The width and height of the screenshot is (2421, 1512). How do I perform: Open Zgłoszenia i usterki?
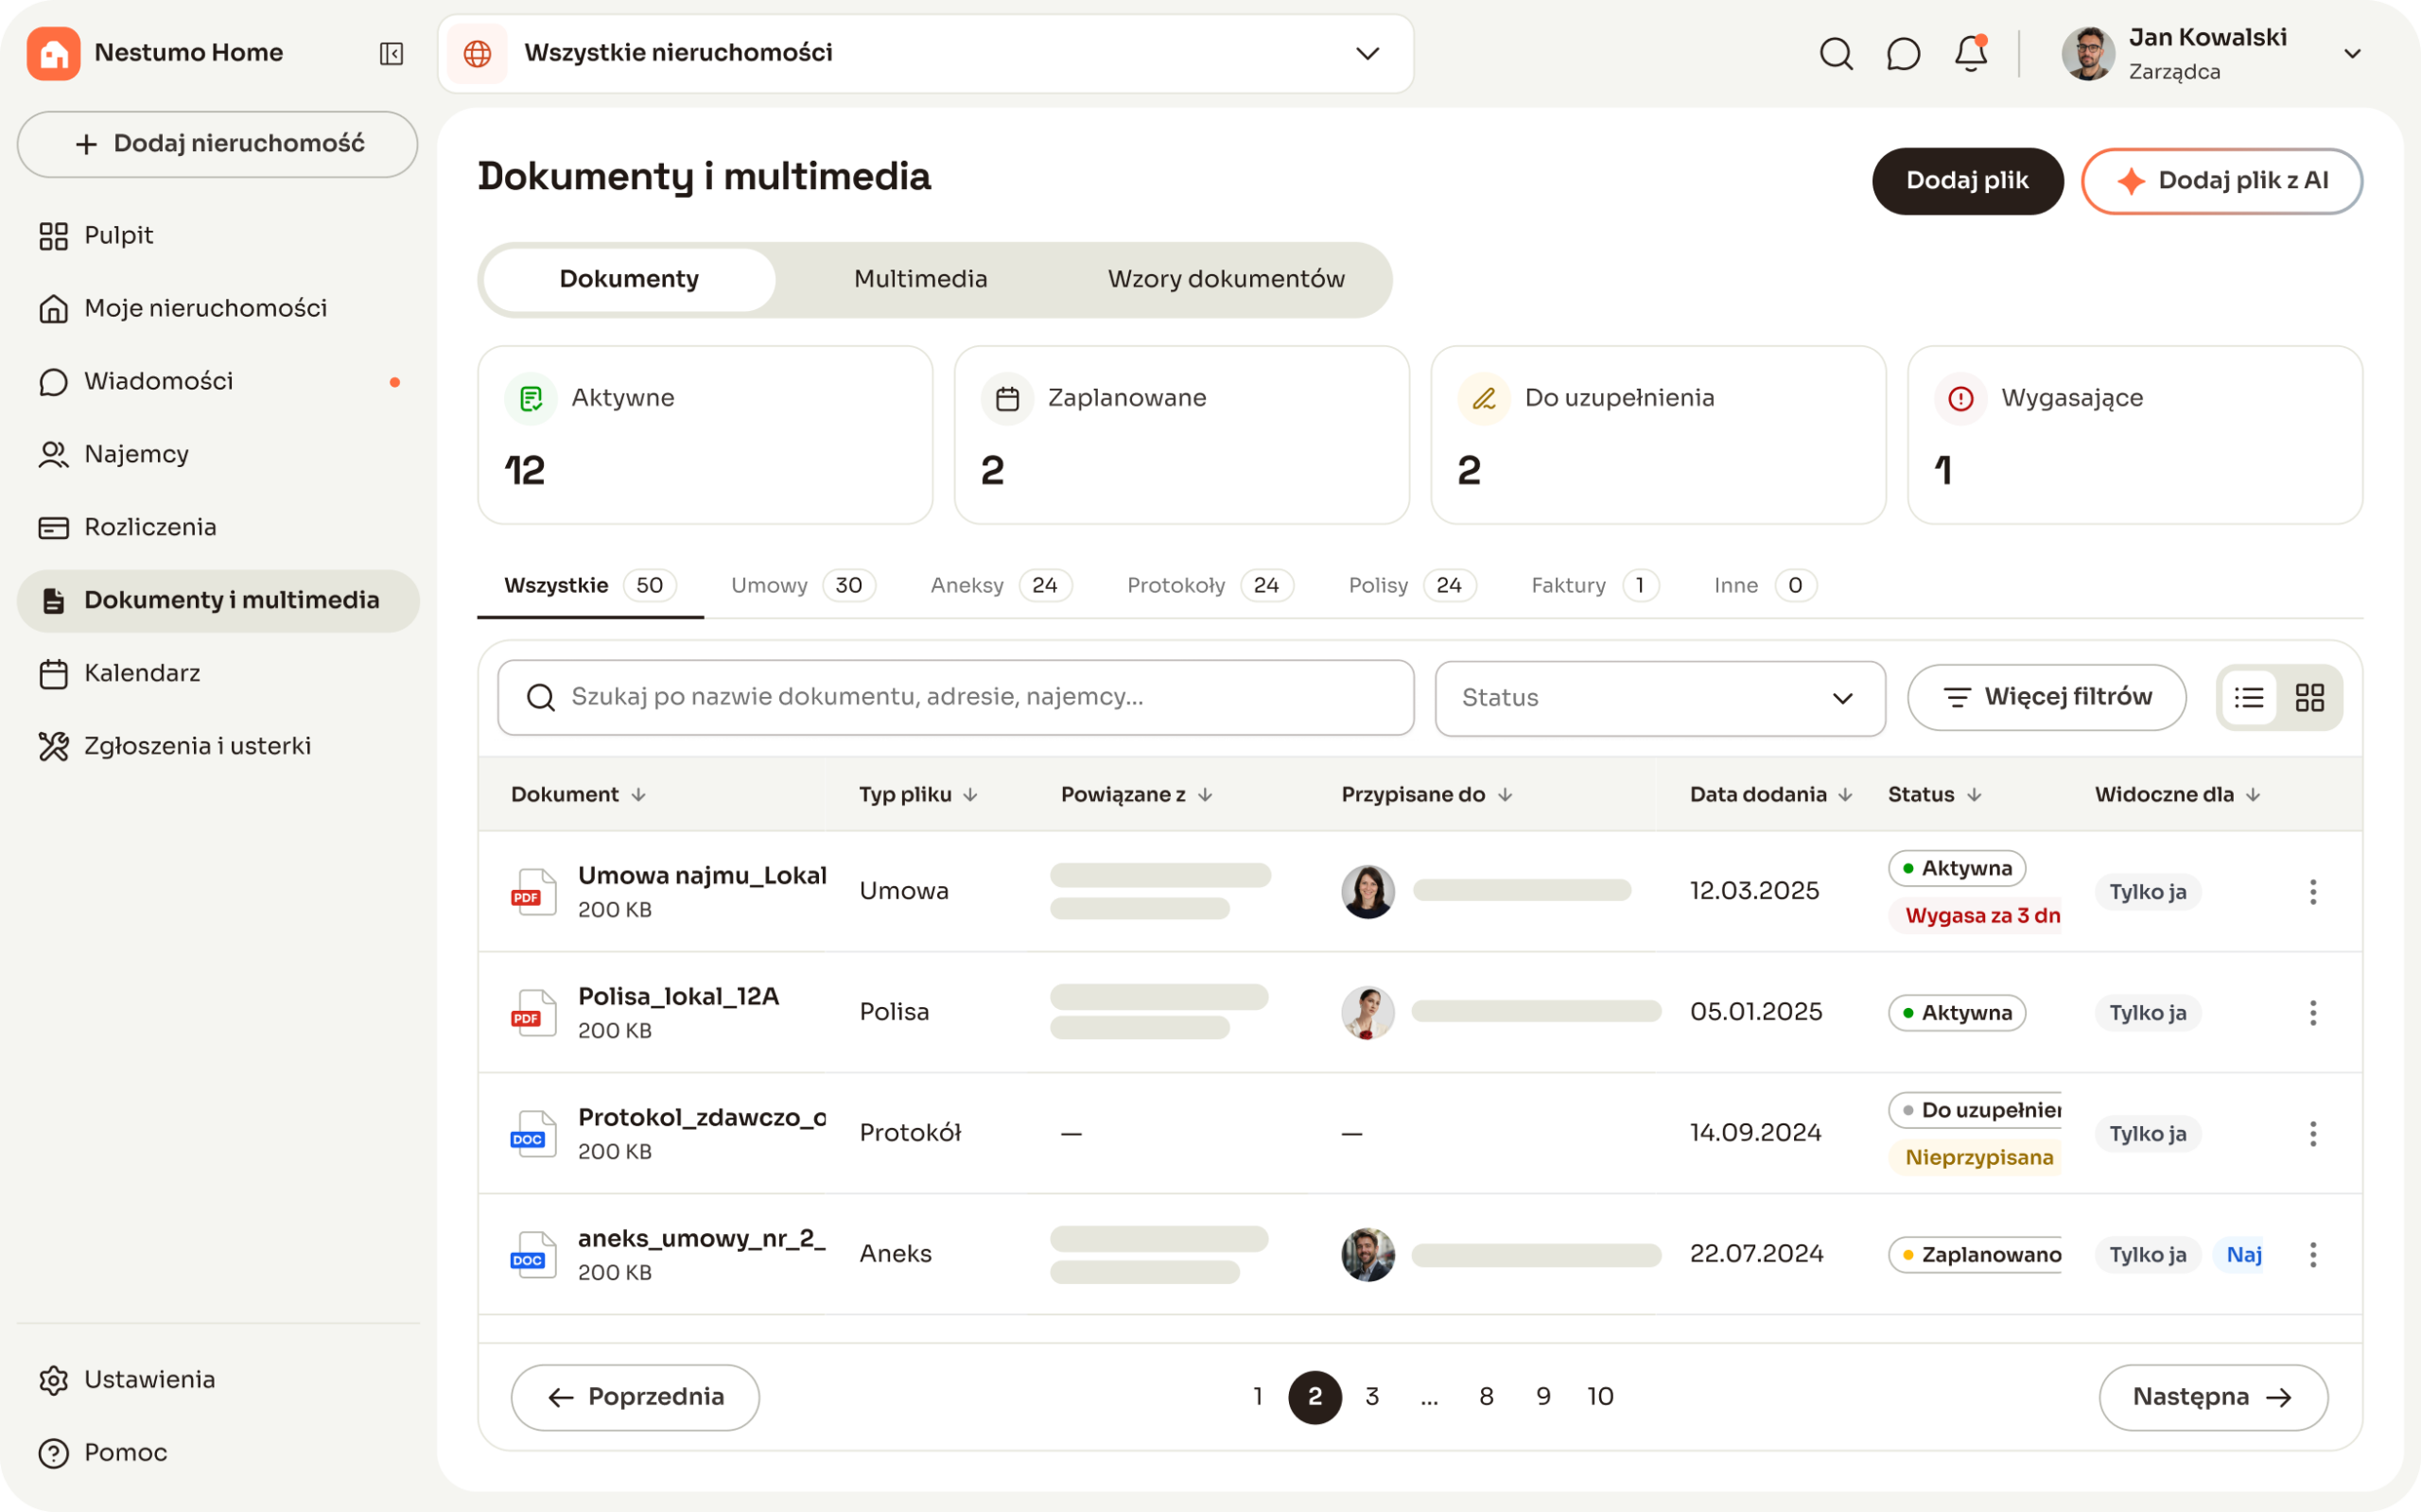pos(218,747)
